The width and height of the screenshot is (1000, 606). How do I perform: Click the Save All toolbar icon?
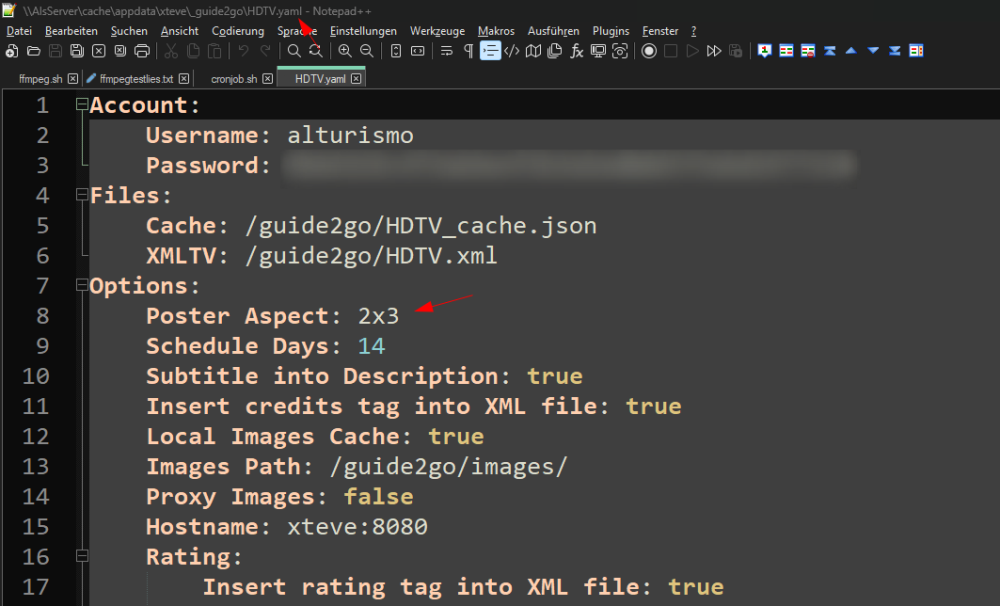pyautogui.click(x=77, y=51)
